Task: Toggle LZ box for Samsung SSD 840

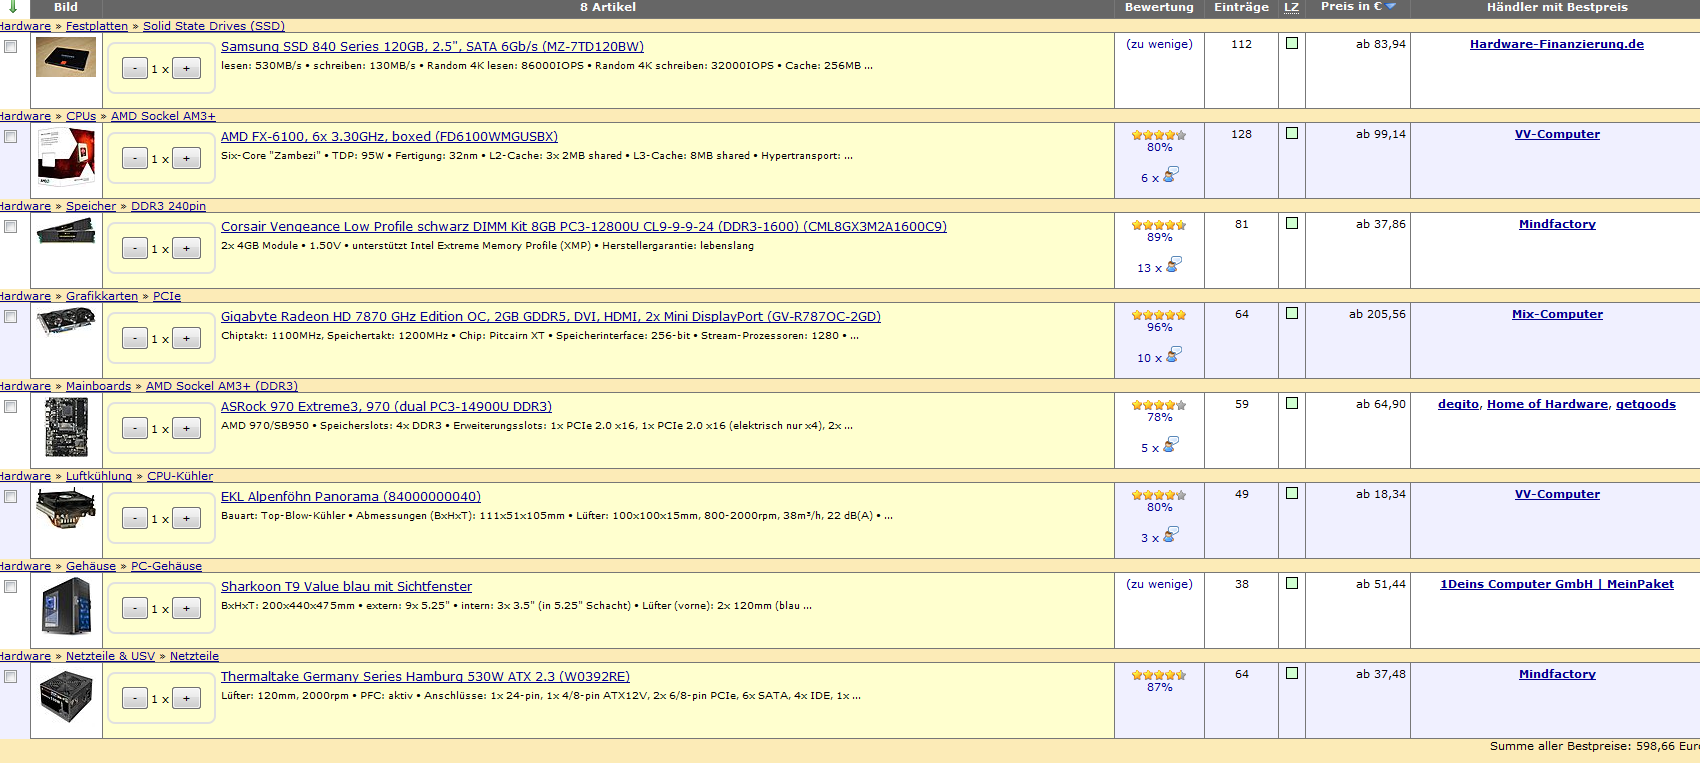Action: click(x=1292, y=43)
